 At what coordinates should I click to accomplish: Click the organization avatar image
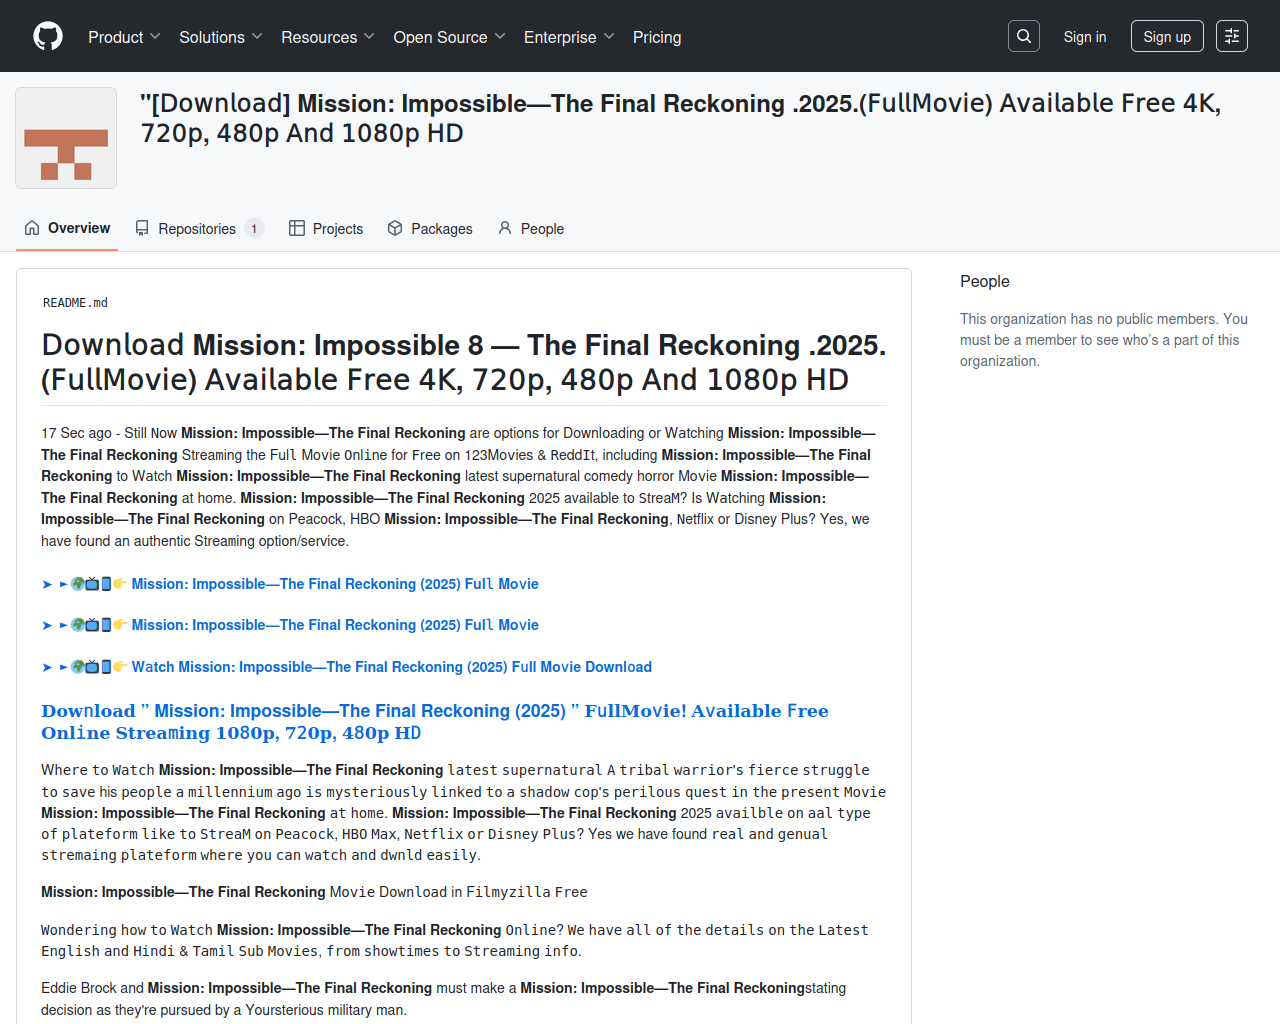pos(66,138)
